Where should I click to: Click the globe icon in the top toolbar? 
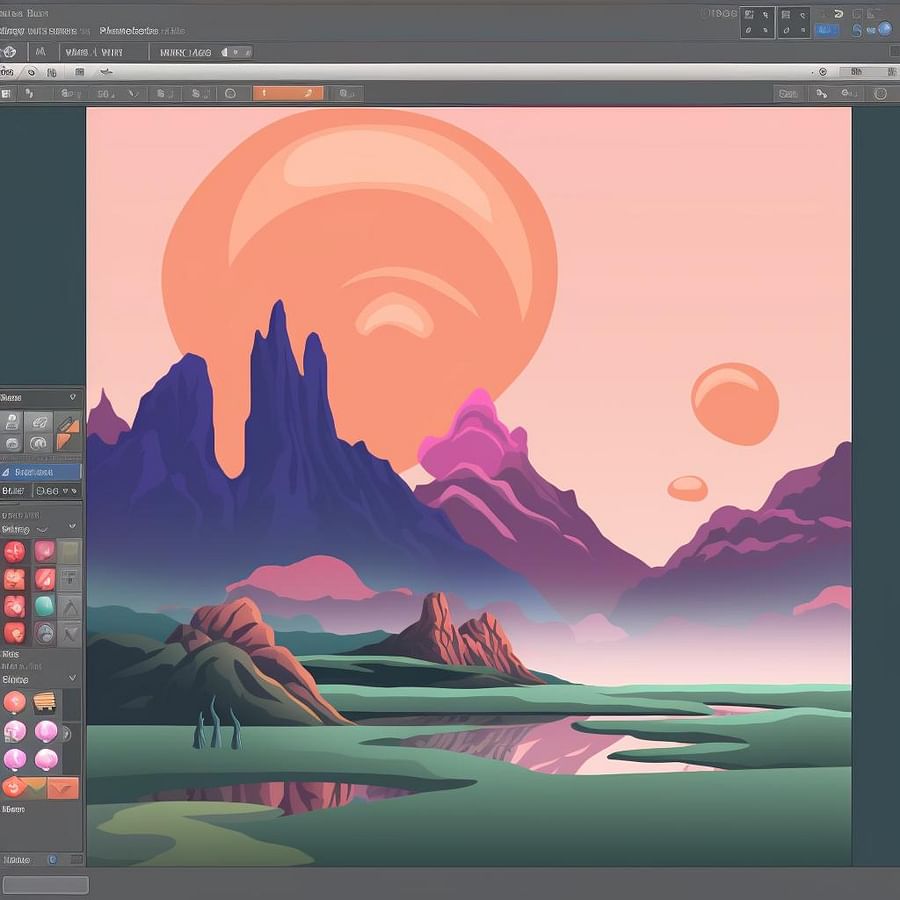(x=9, y=52)
